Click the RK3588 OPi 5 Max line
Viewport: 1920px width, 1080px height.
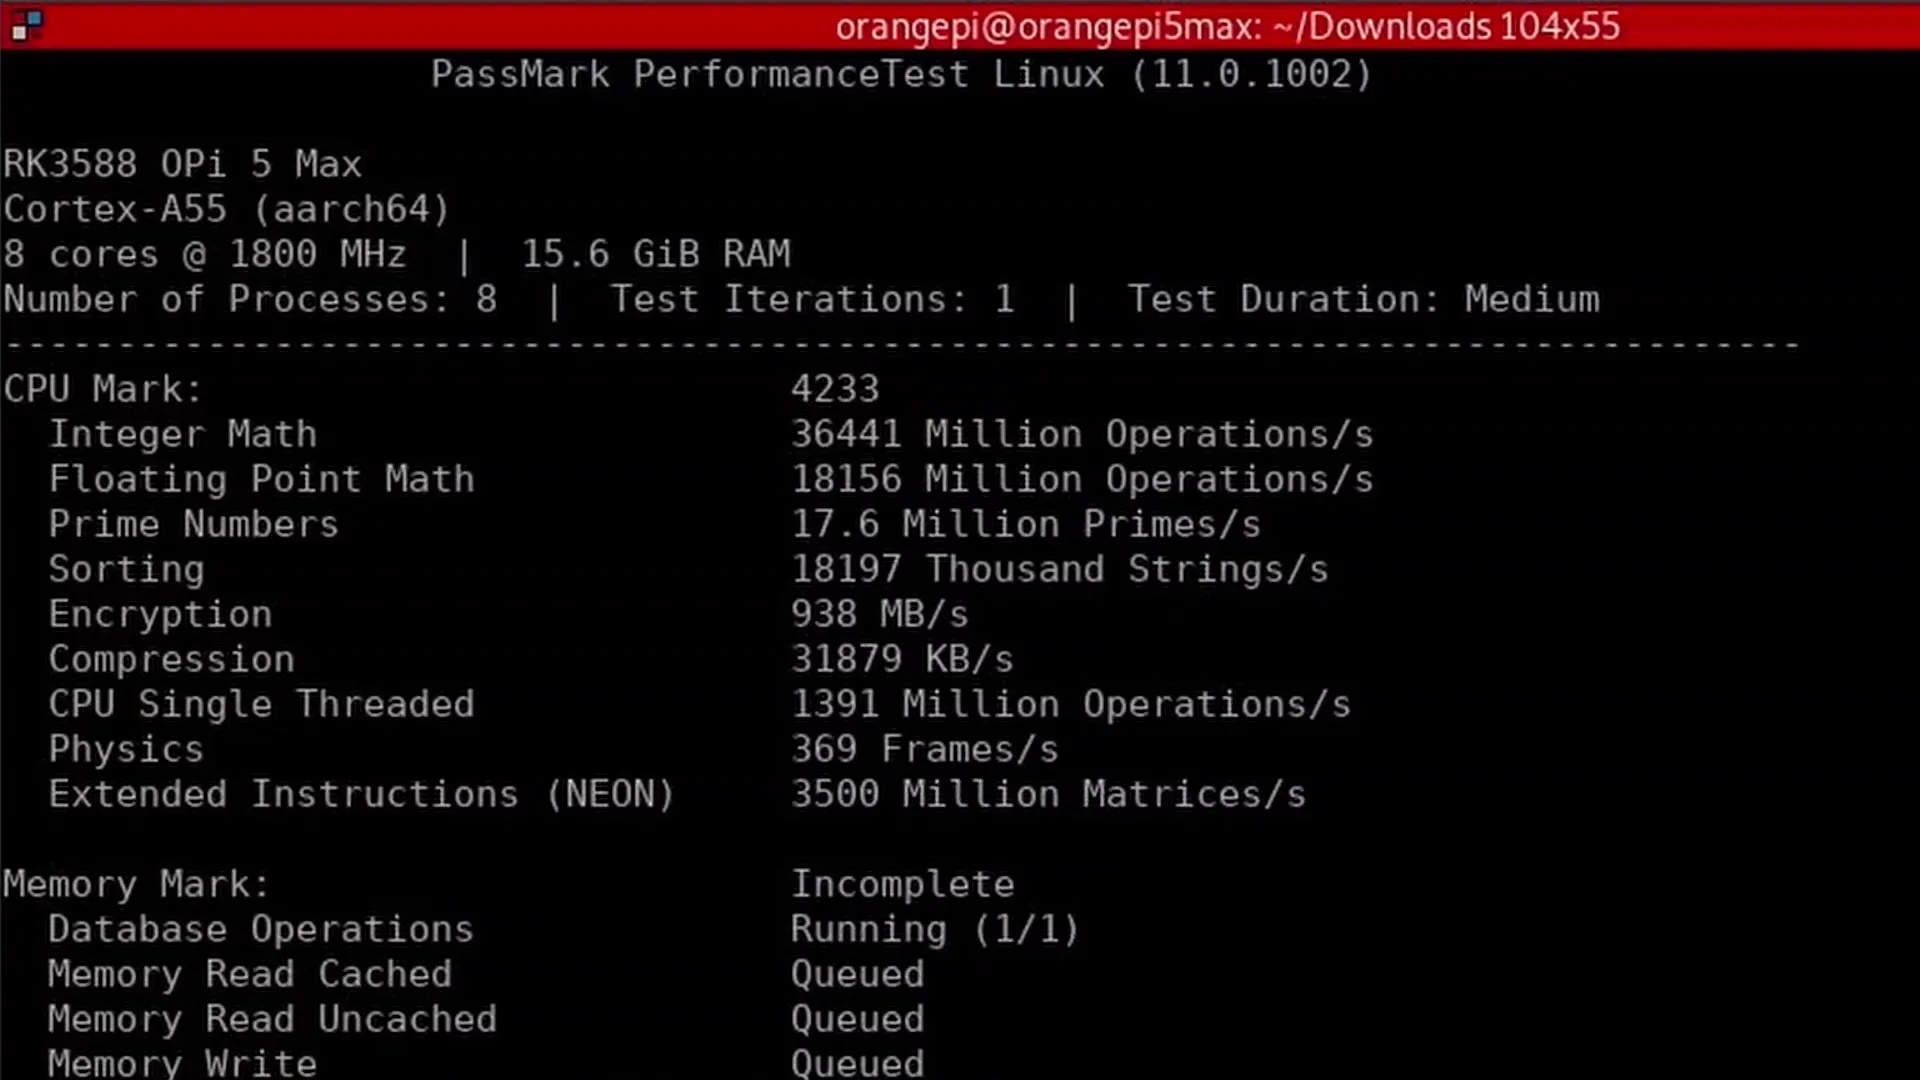coord(182,164)
